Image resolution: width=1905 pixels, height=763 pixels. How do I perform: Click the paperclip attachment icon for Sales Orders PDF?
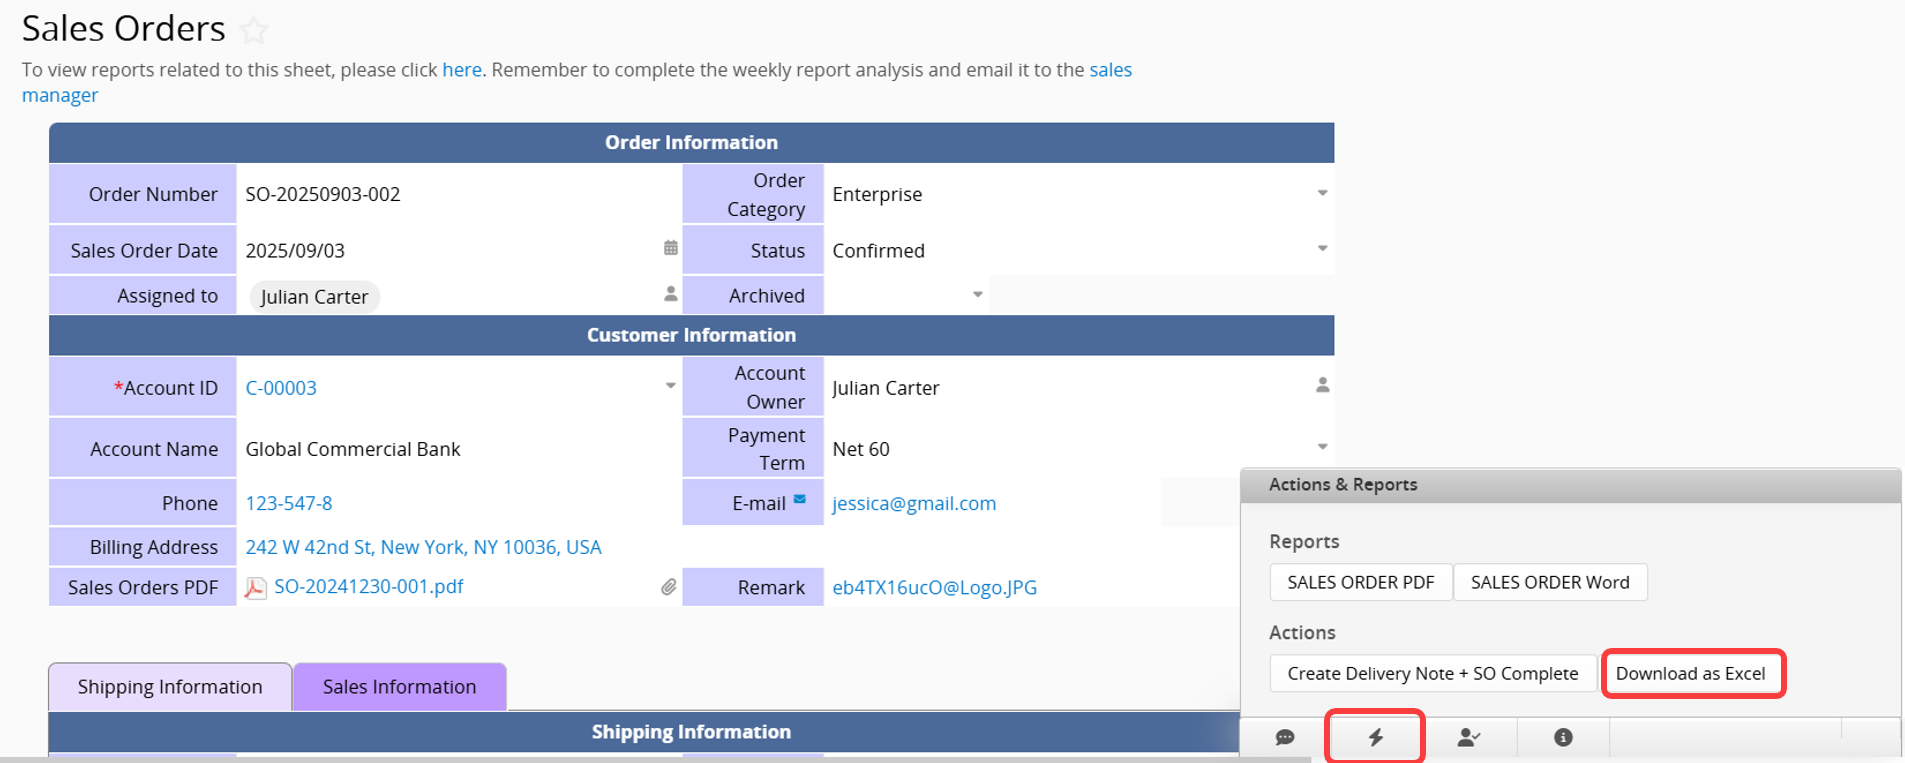668,587
